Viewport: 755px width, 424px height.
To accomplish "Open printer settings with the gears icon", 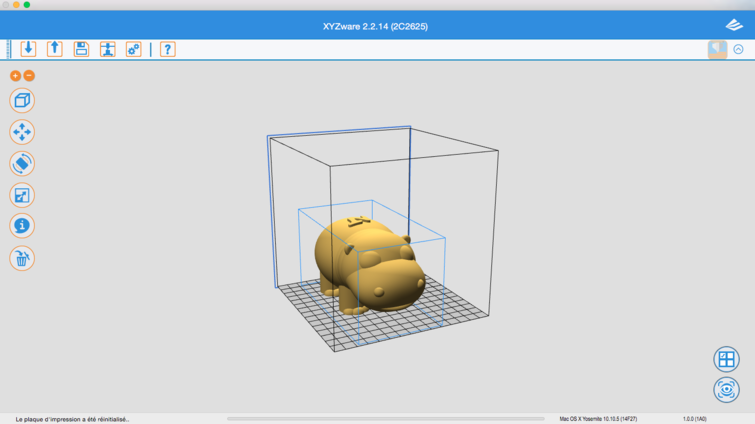I will tap(133, 49).
